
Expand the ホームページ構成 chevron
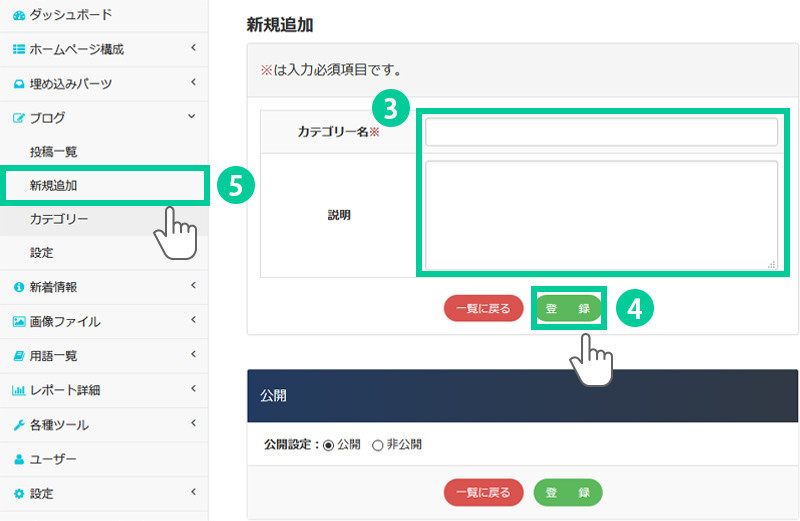point(193,48)
